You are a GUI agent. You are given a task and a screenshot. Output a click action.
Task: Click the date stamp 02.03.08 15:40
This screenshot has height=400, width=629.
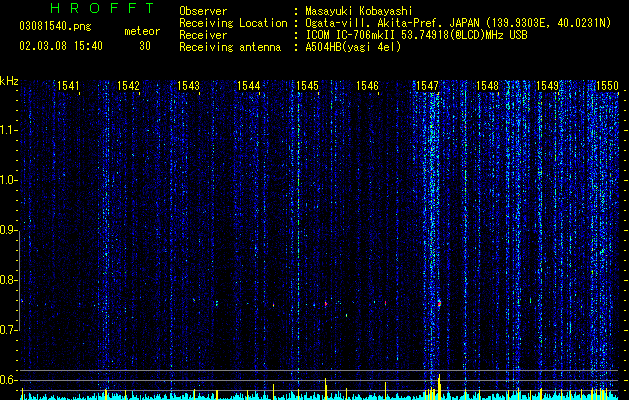tap(61, 46)
